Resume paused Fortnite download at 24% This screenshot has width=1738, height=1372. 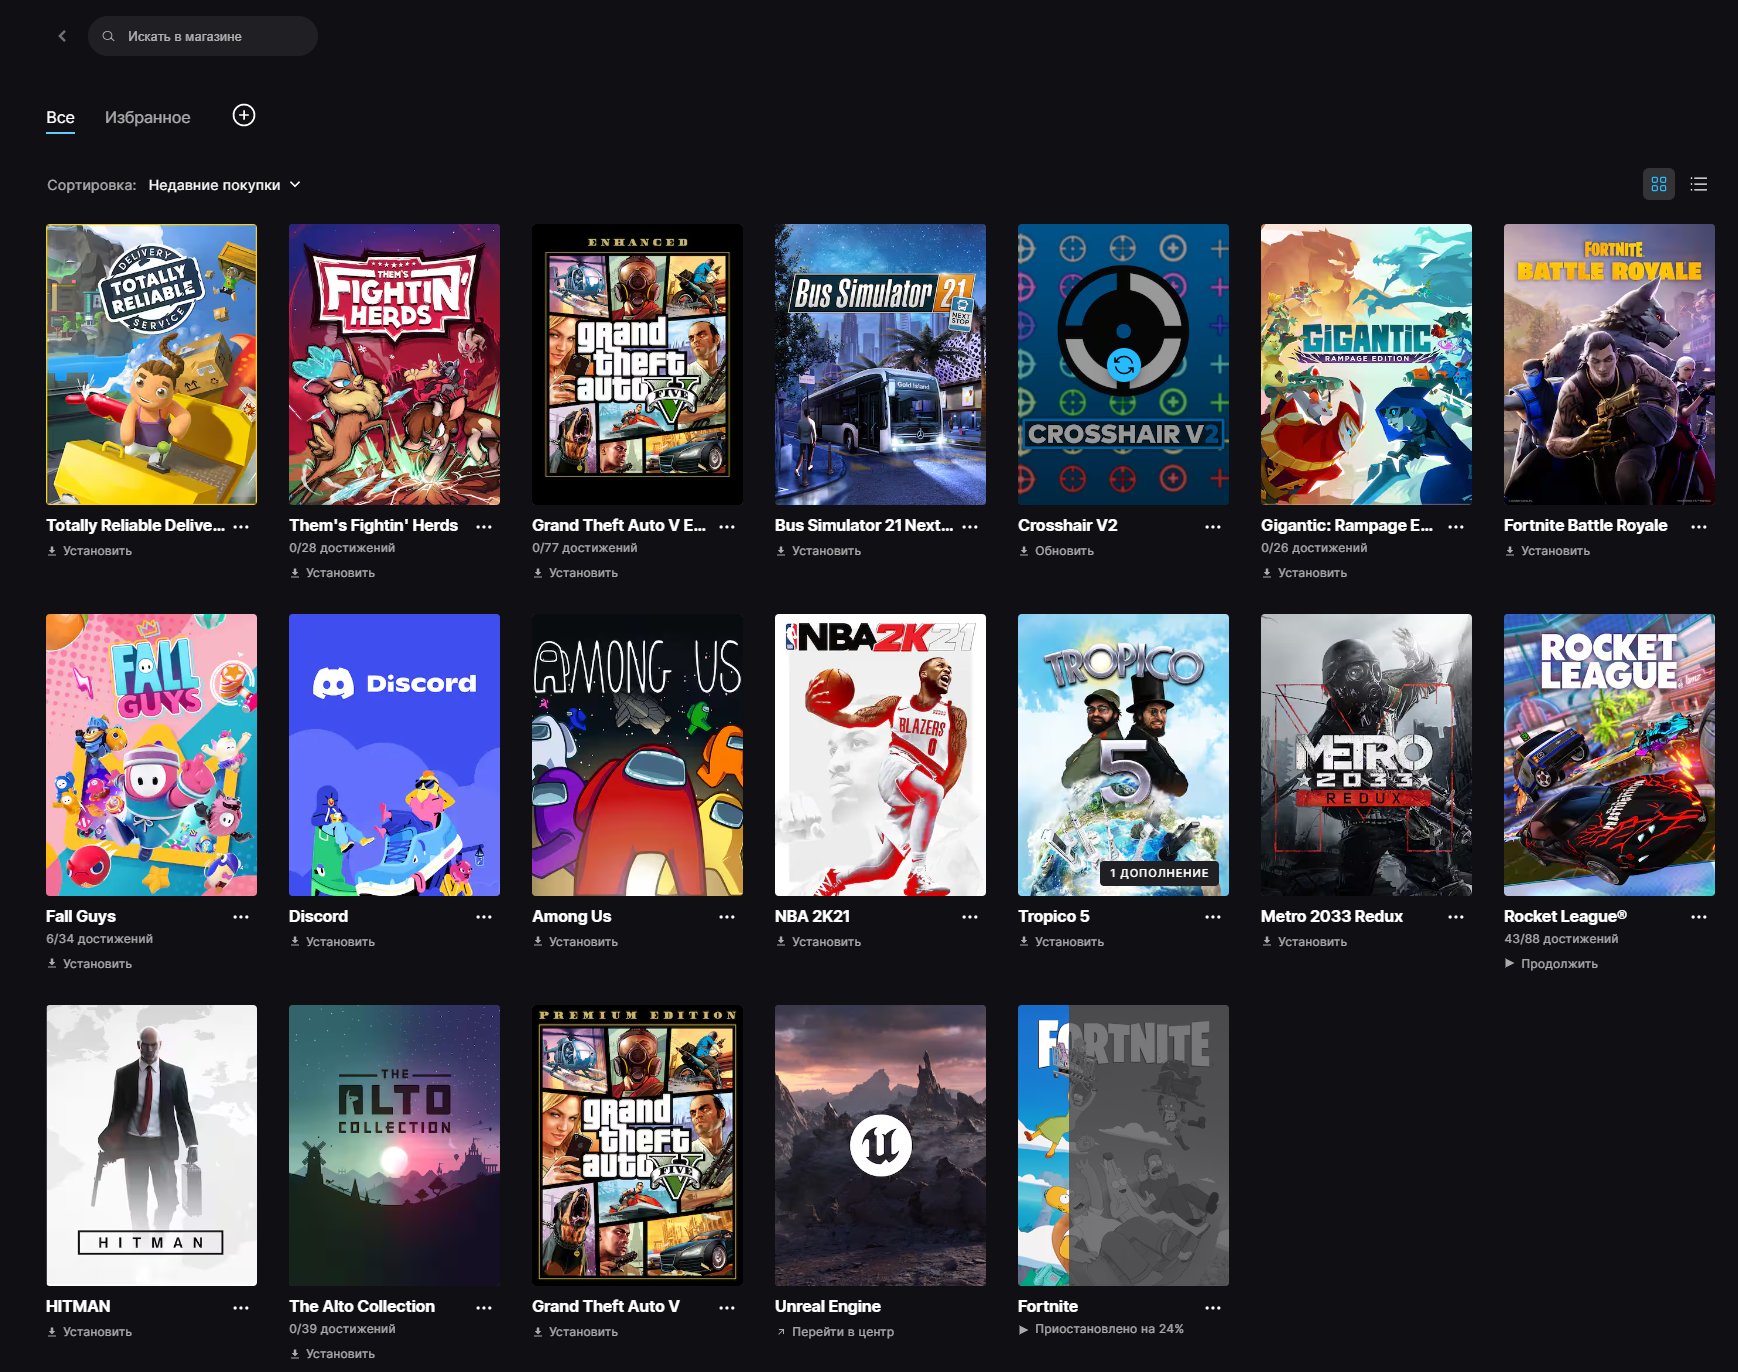(1108, 1329)
